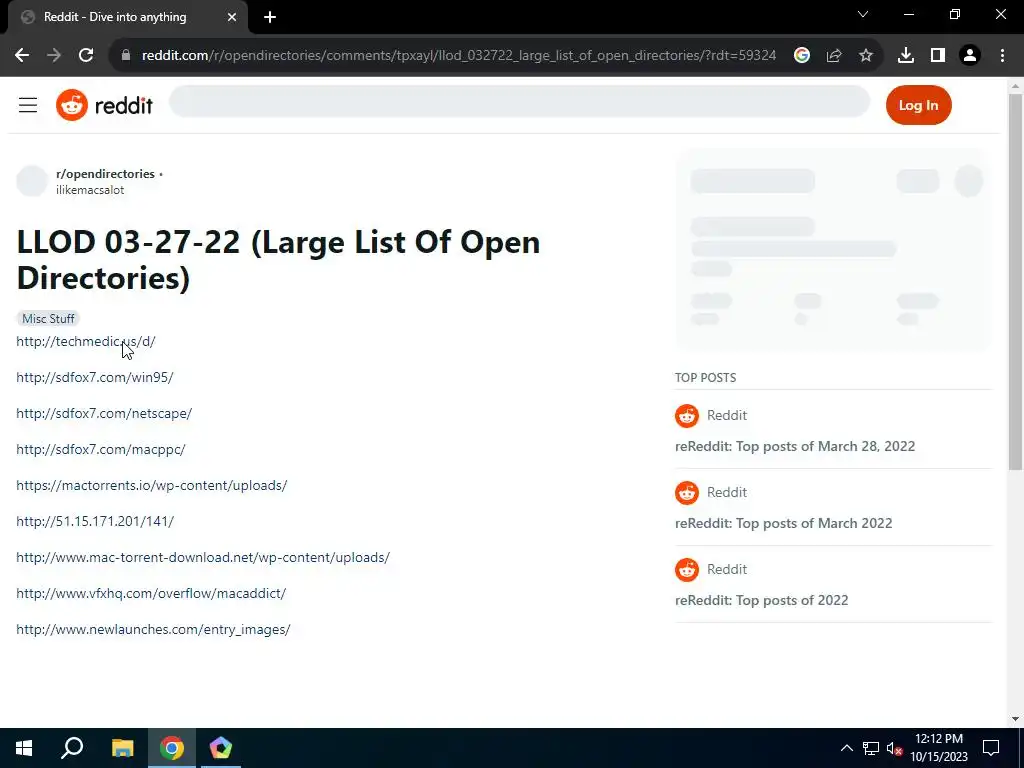Open reReddit Top posts of March 2022
The width and height of the screenshot is (1024, 768).
pyautogui.click(x=783, y=523)
